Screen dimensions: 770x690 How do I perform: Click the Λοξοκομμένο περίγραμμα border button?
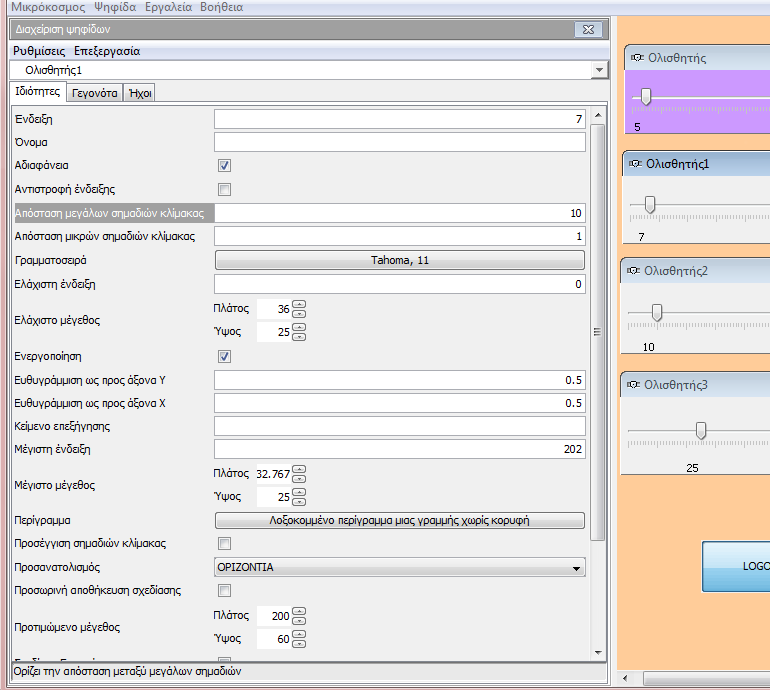click(x=400, y=521)
